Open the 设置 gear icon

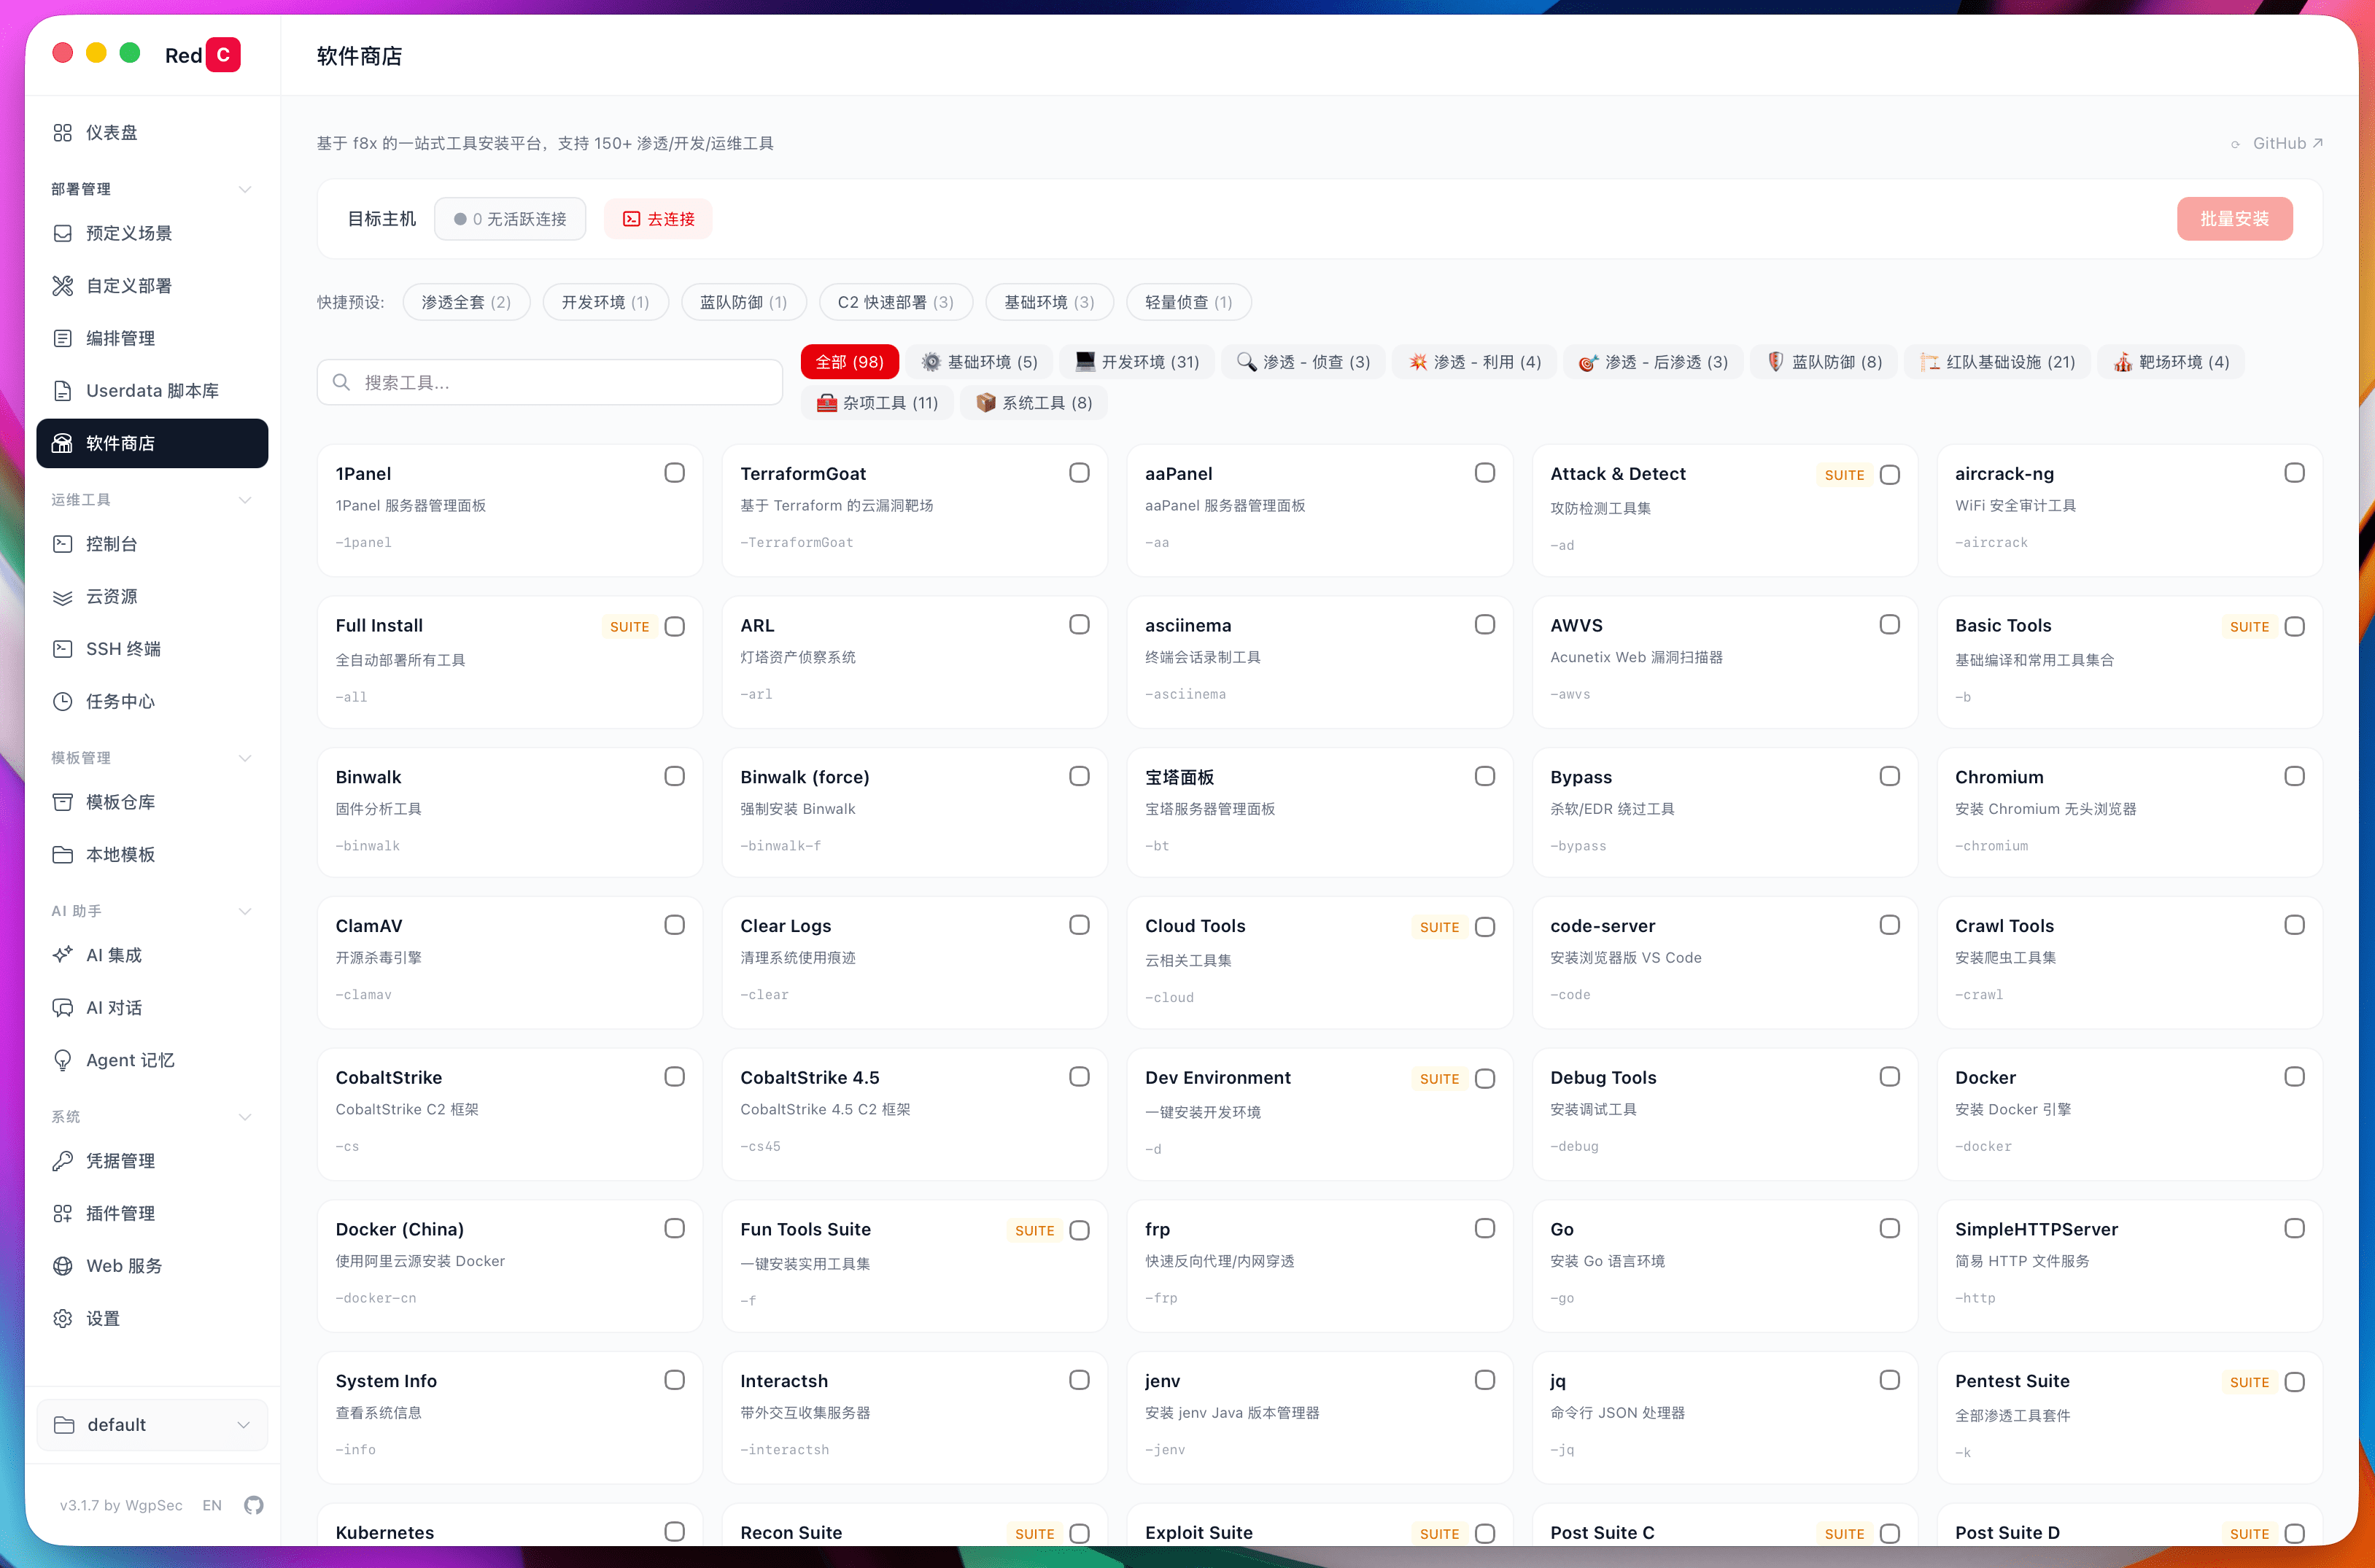click(x=62, y=1319)
